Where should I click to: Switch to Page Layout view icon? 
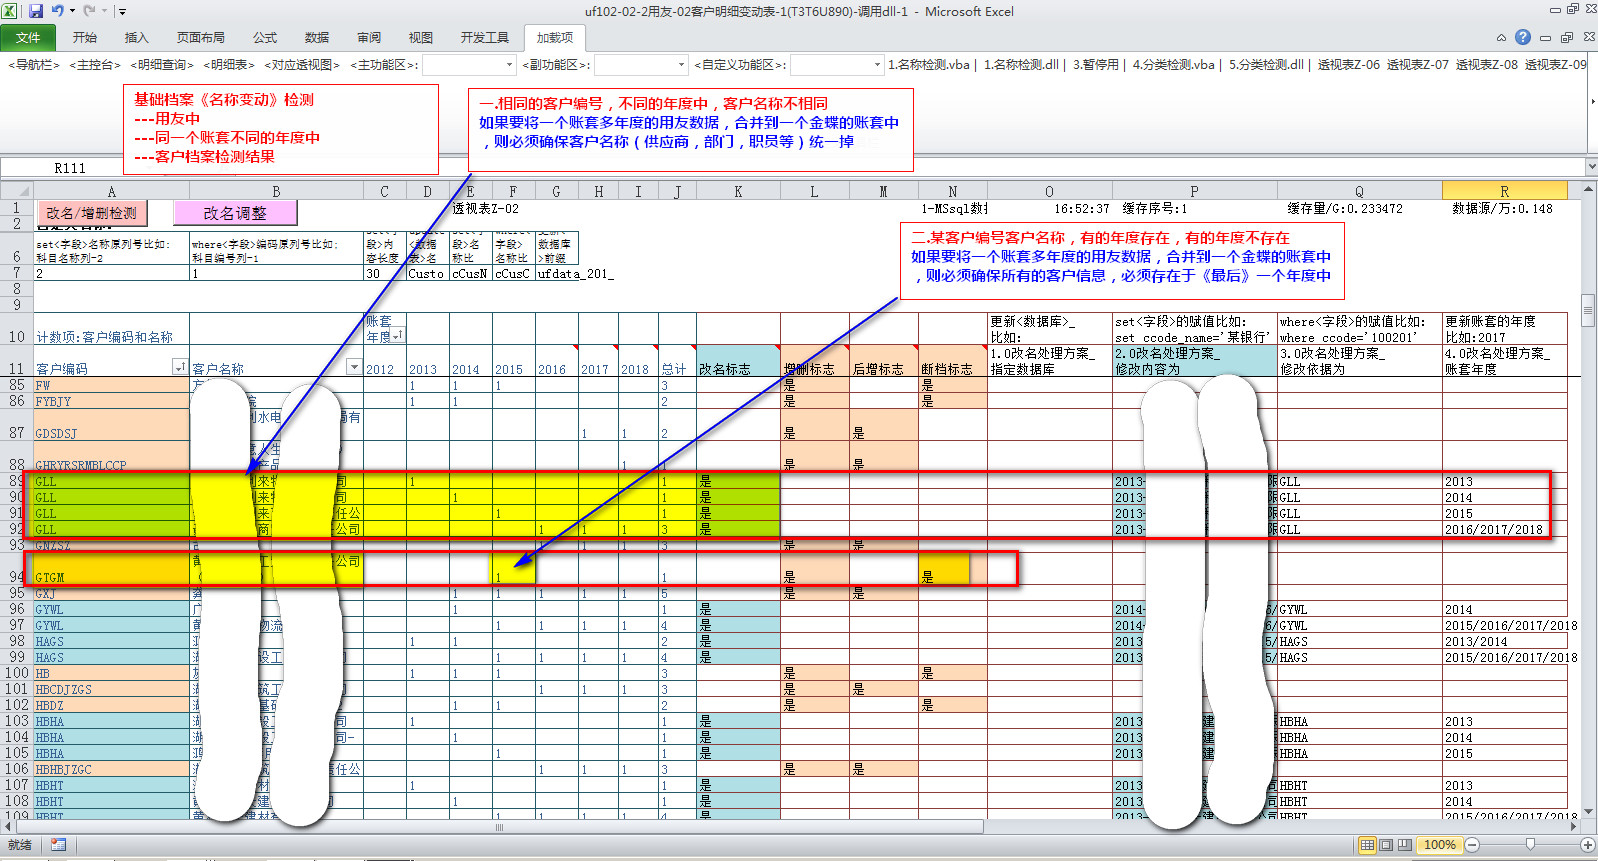point(1386,845)
